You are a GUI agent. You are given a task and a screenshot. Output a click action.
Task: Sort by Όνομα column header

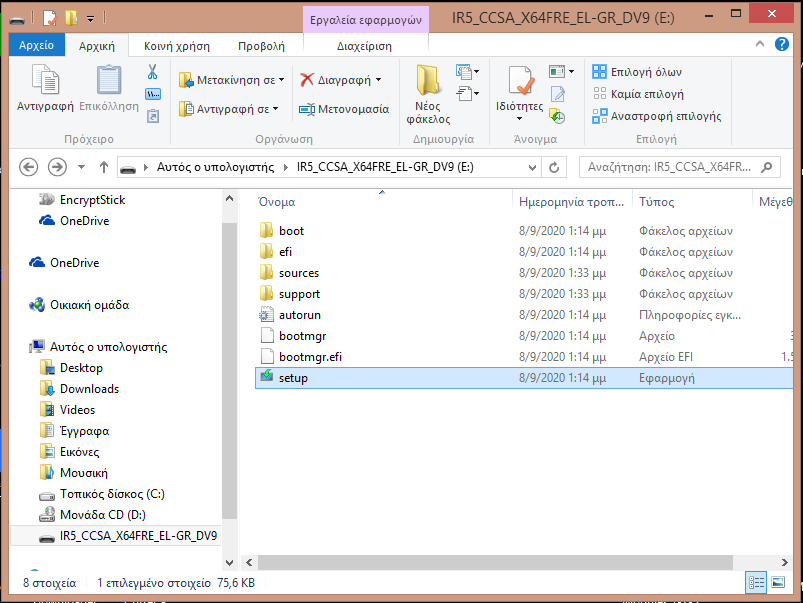[383, 202]
